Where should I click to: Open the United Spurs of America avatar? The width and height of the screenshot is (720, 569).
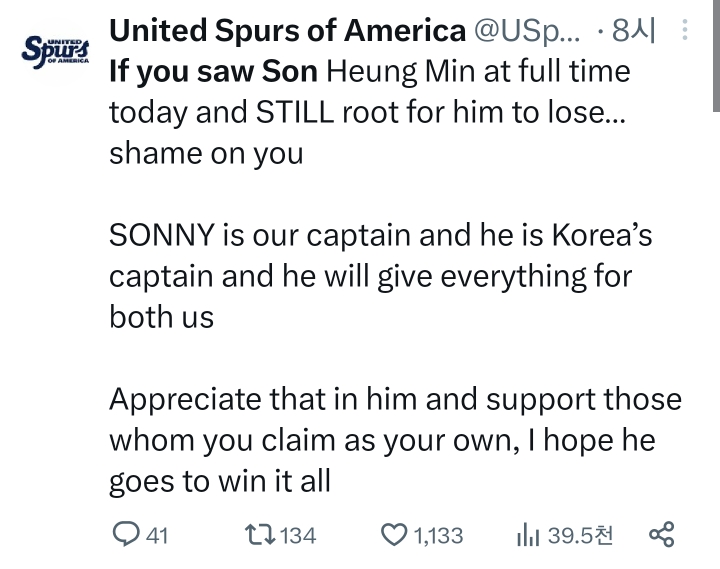55,48
